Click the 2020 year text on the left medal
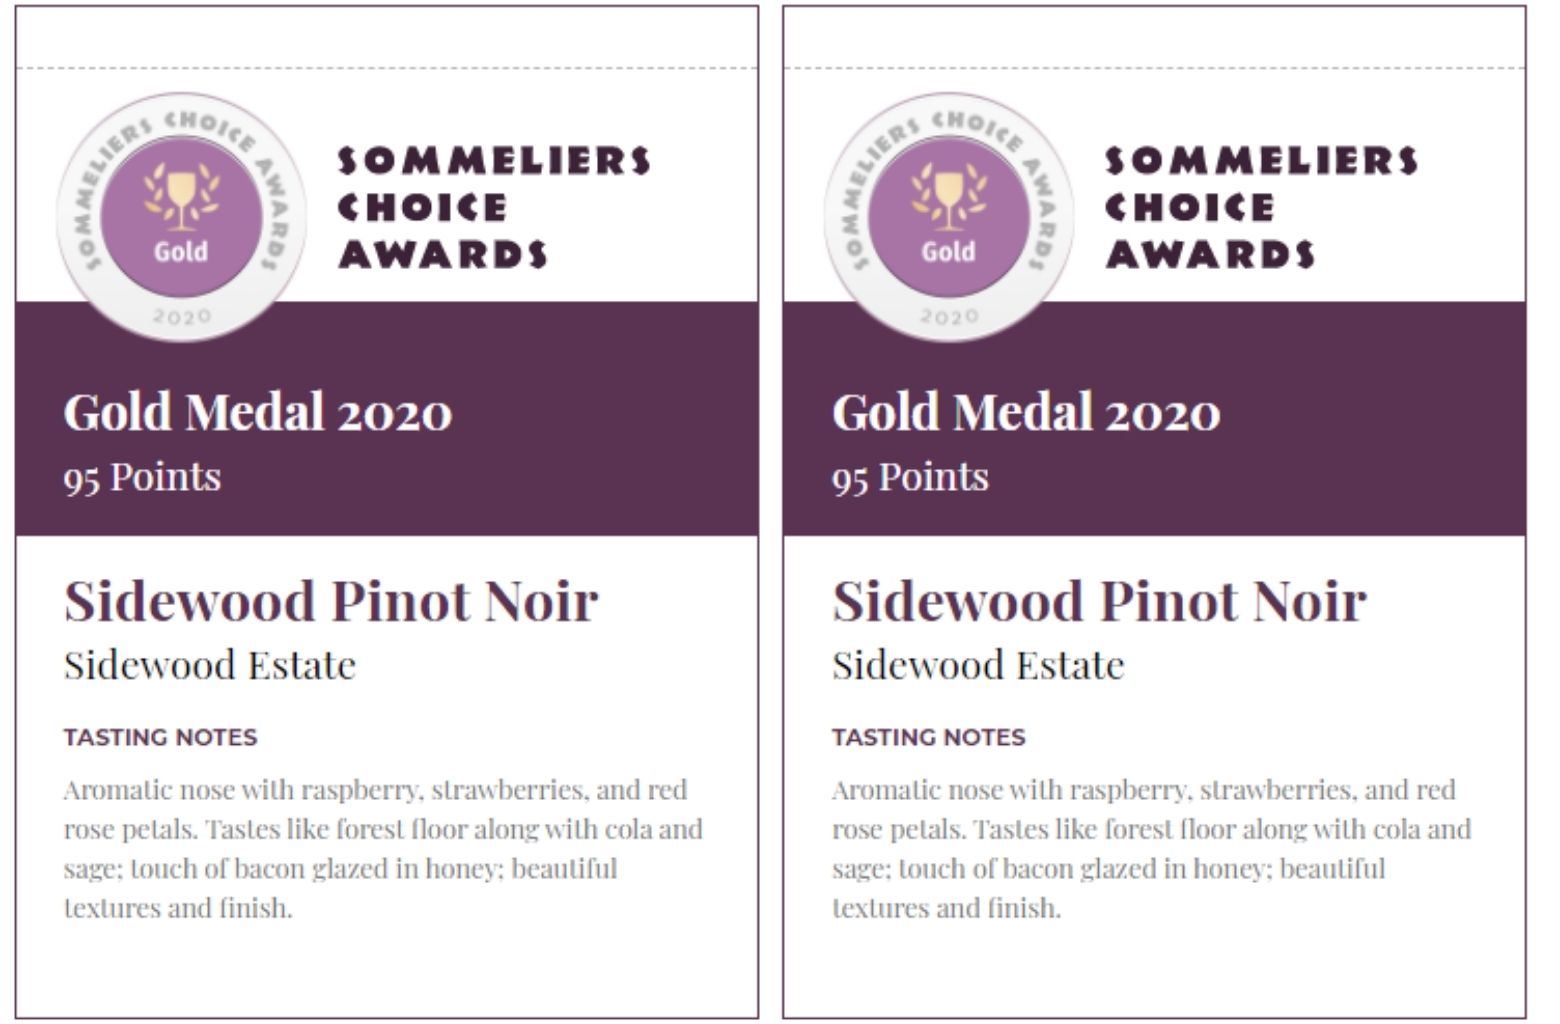1560x1024 pixels. (182, 316)
